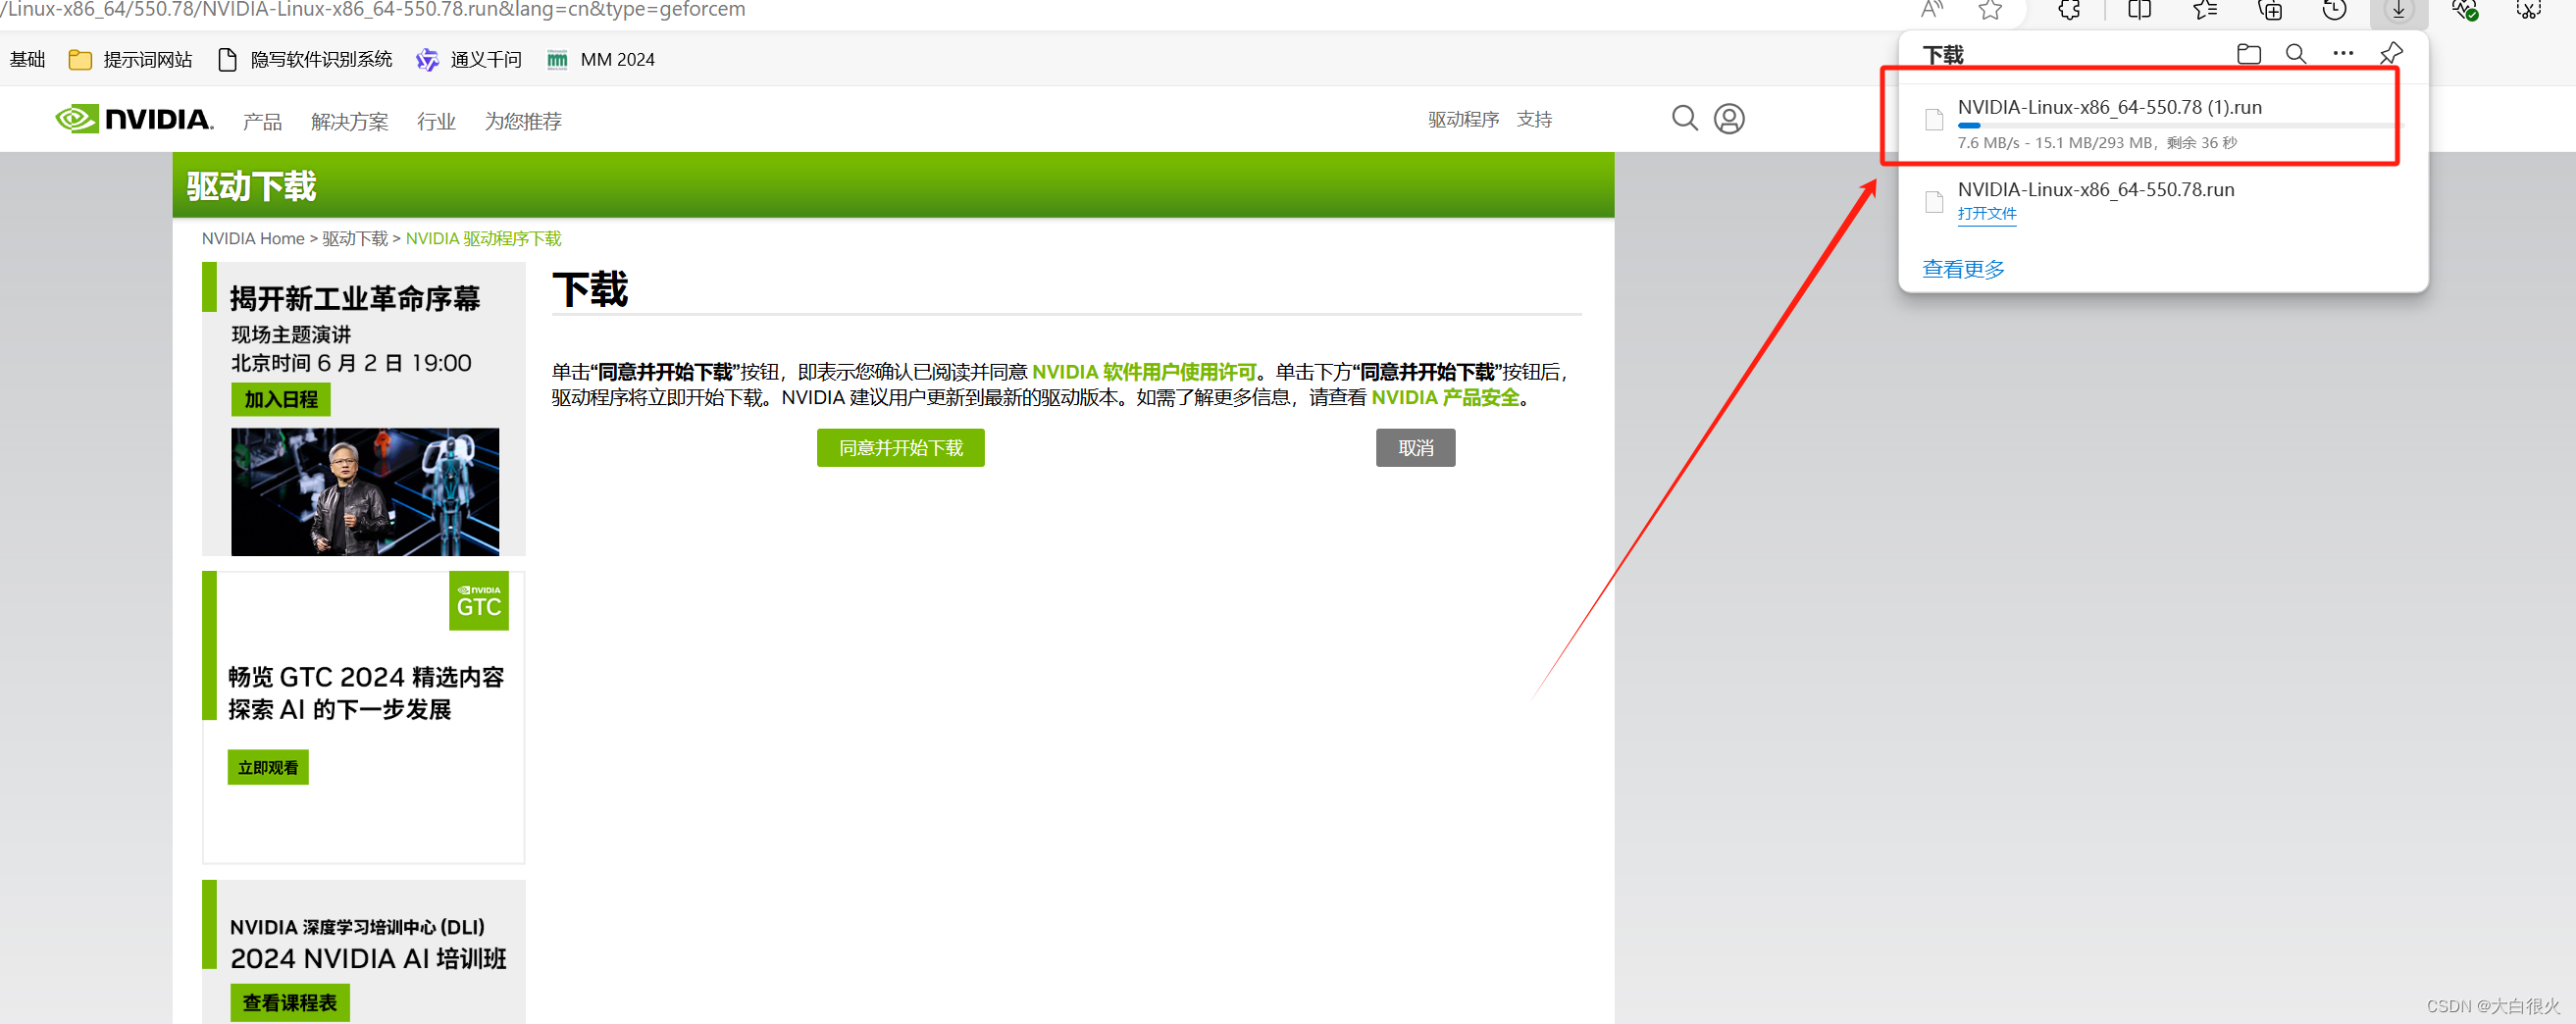Open downloads folder icon in download panel
This screenshot has height=1024, width=2576.
point(2249,54)
